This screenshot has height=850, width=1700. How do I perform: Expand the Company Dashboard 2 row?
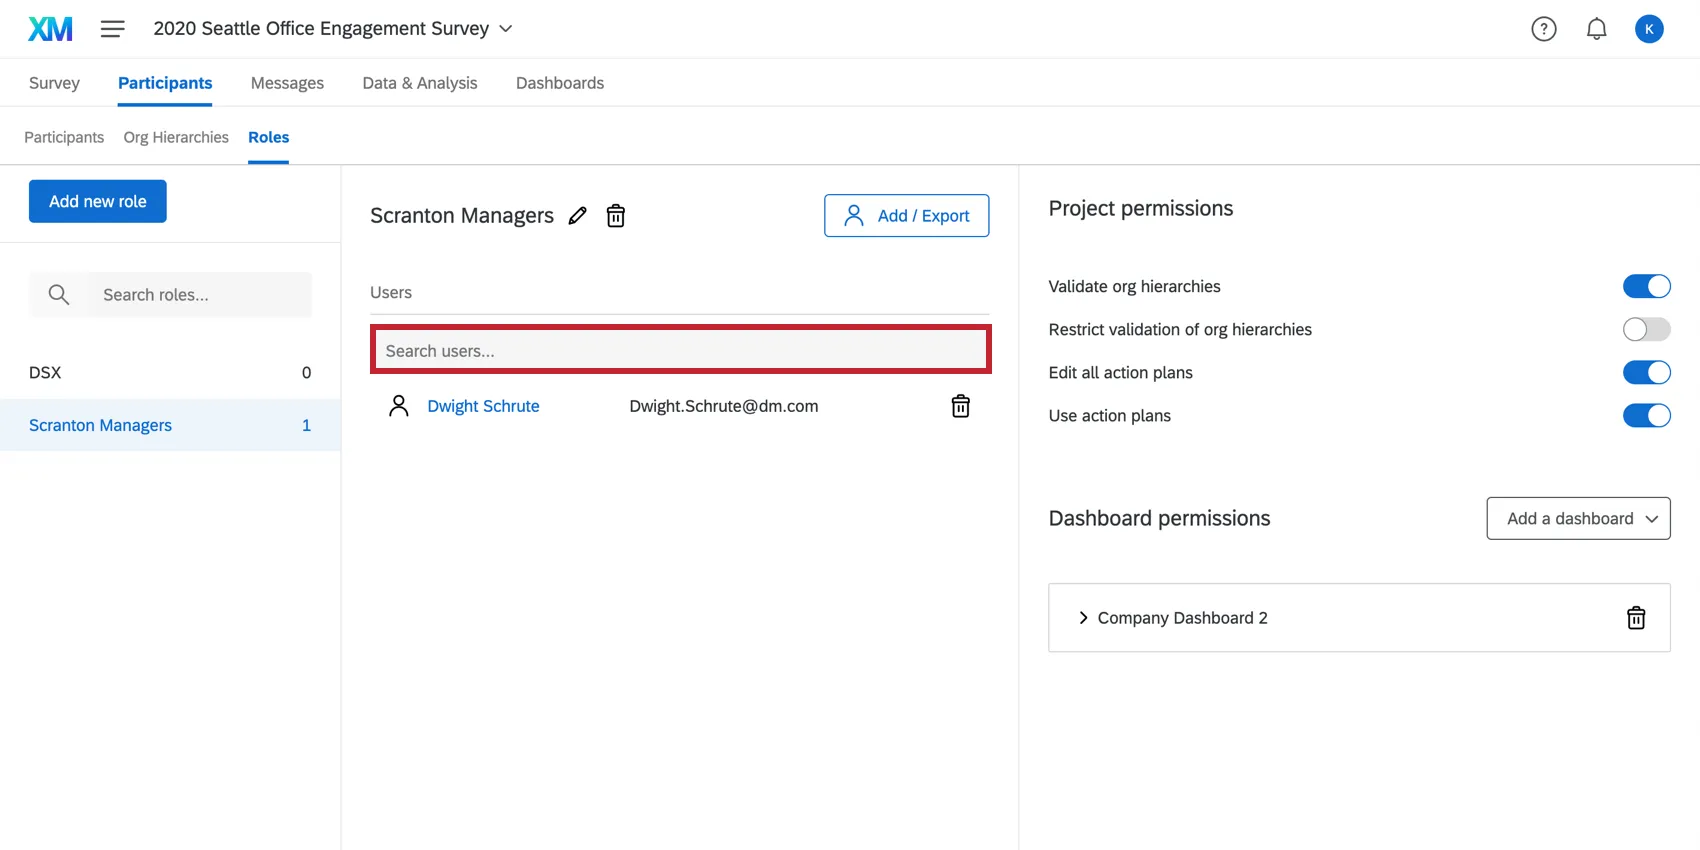tap(1083, 618)
